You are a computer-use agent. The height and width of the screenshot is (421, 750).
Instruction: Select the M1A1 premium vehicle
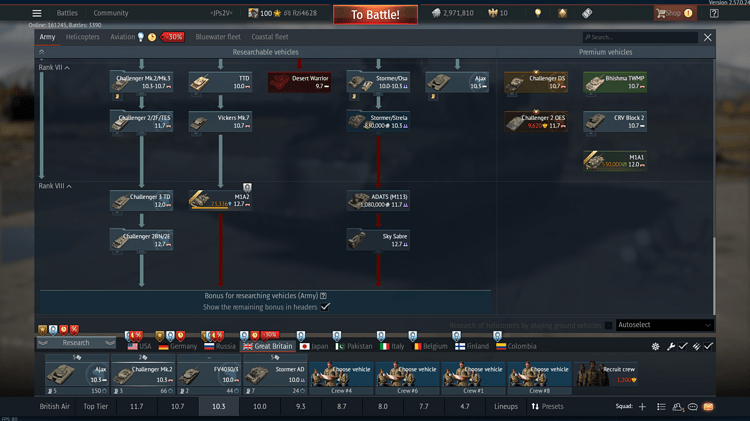coord(615,161)
